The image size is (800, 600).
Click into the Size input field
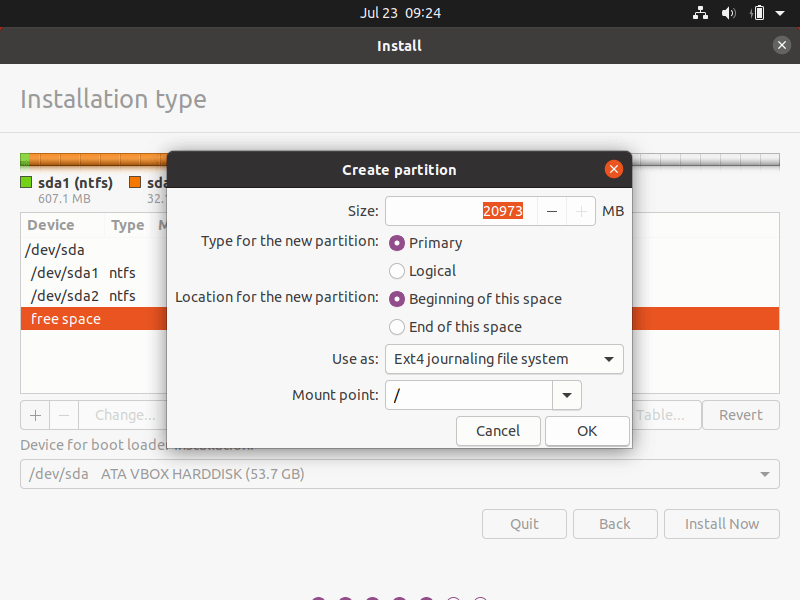coord(461,211)
